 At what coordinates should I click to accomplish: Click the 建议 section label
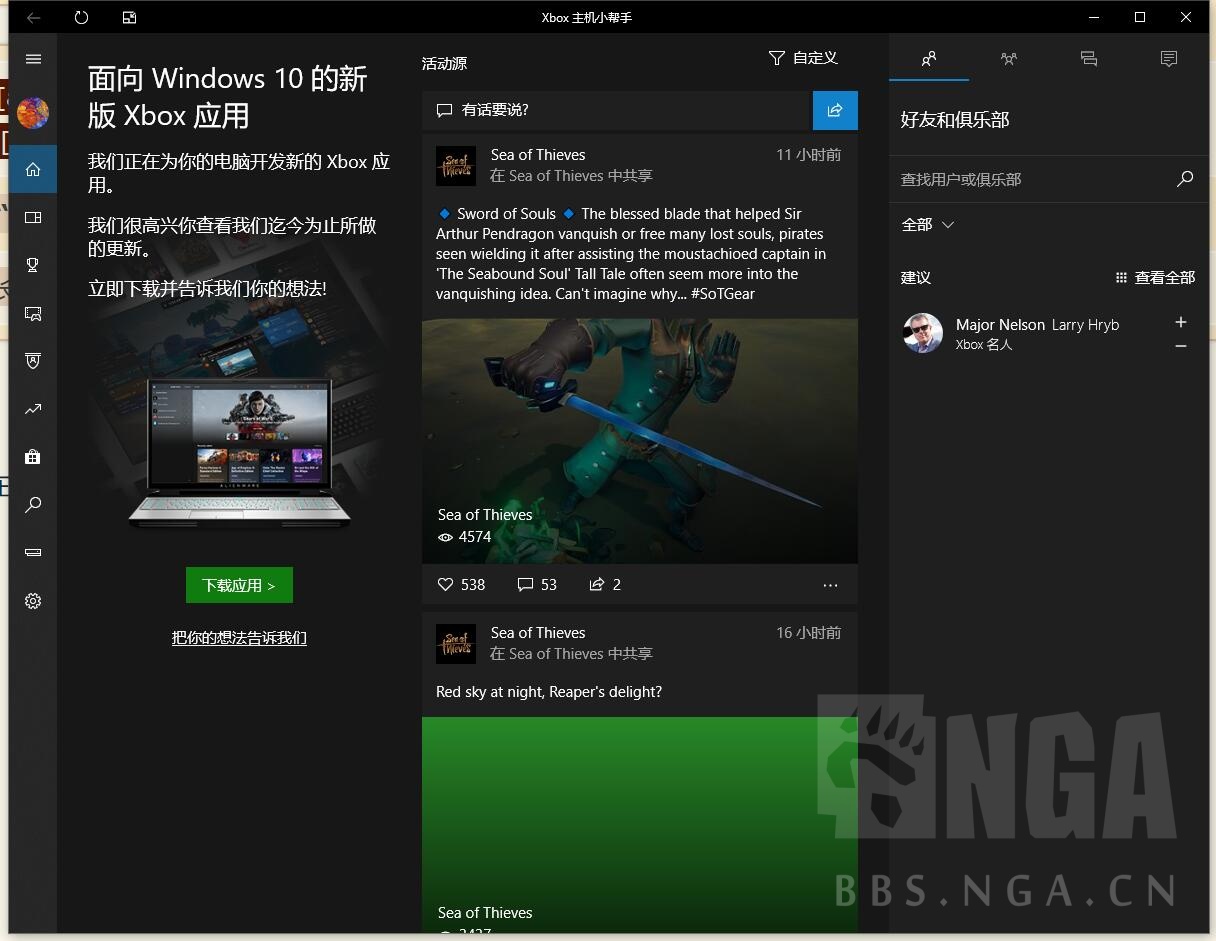[x=916, y=277]
